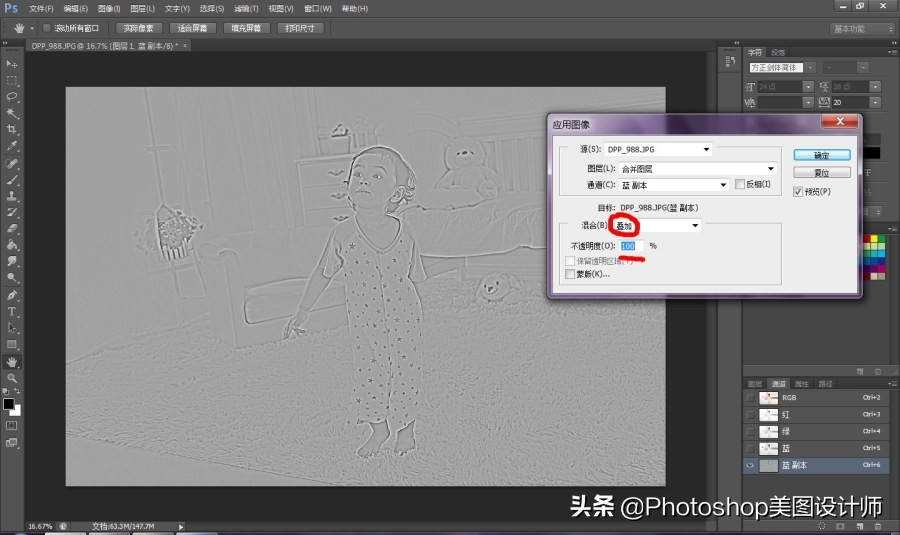Select the Path Selection tool
Screen dimensions: 900x535
pos(12,328)
